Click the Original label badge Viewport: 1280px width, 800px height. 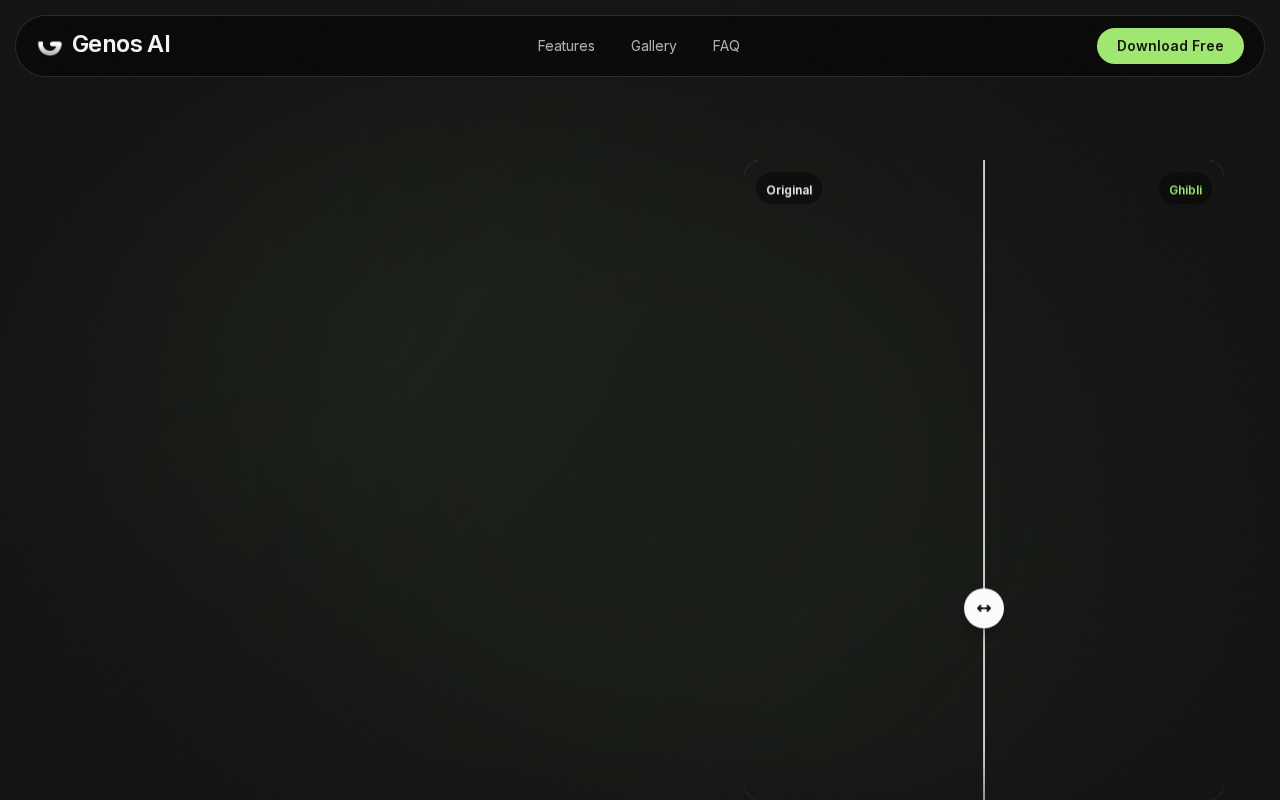tap(789, 189)
